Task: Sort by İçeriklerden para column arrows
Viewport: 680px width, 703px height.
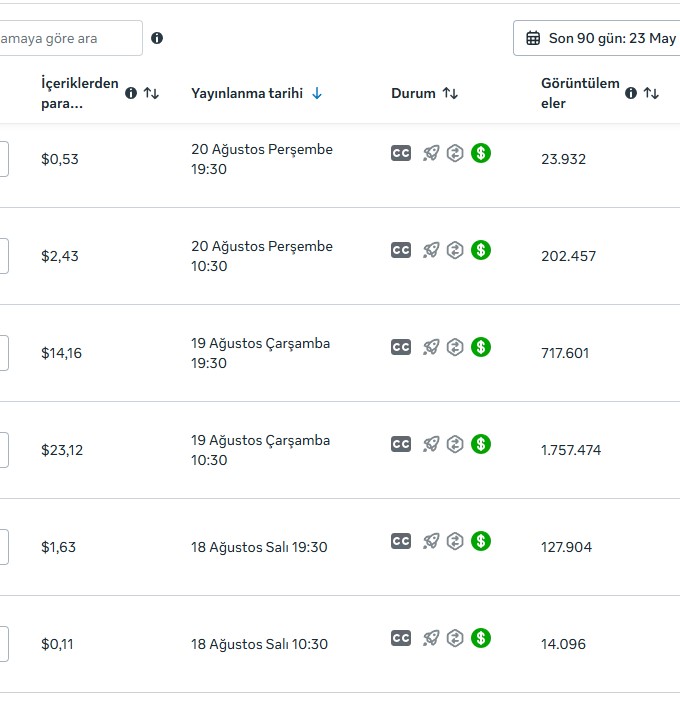Action: [x=151, y=93]
